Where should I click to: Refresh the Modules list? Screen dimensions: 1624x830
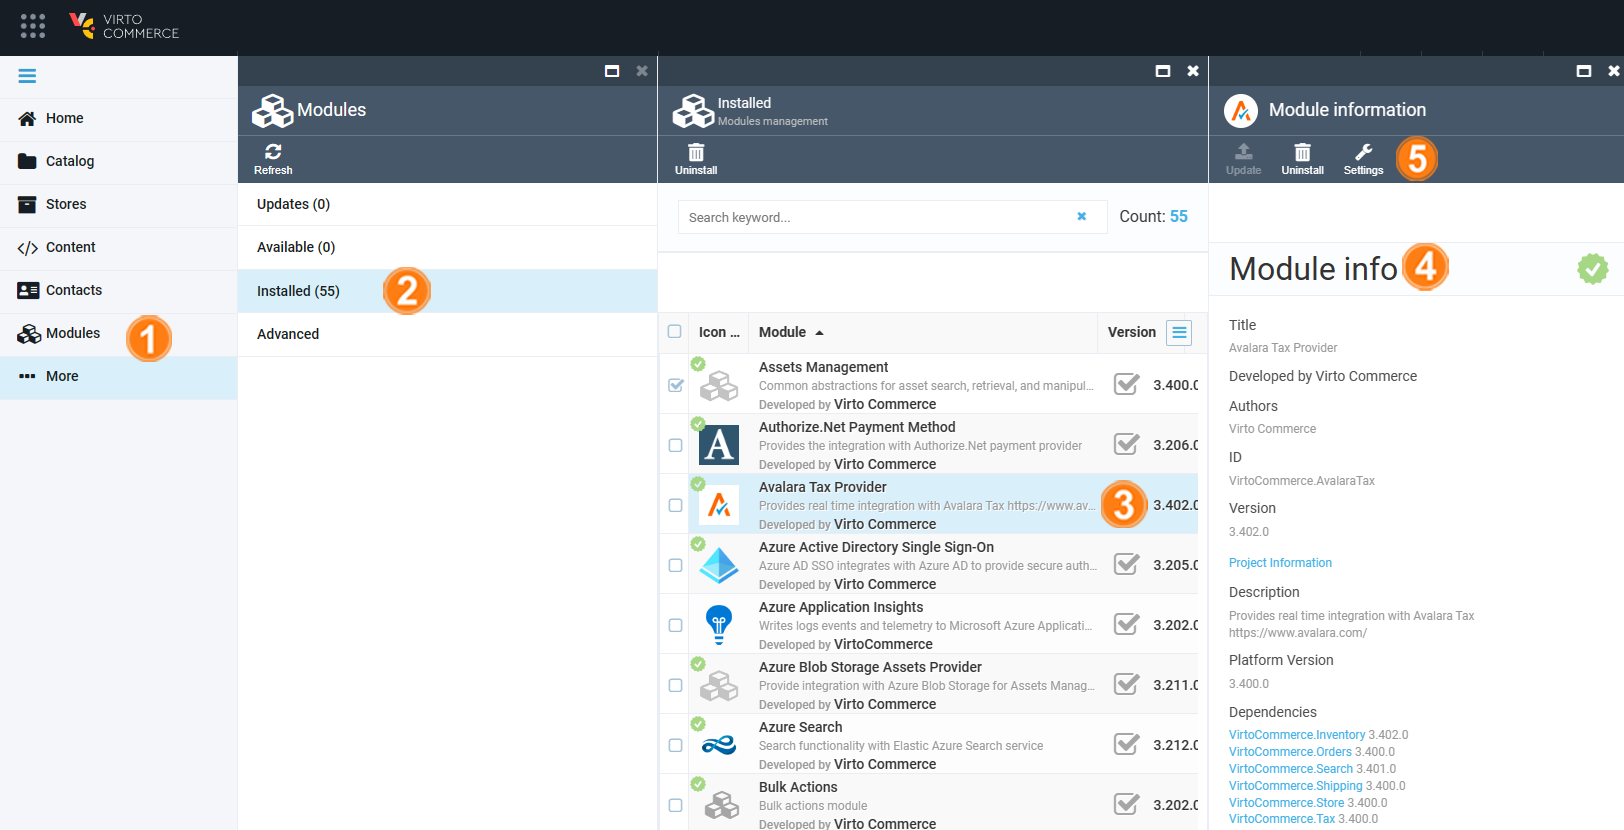pyautogui.click(x=273, y=159)
